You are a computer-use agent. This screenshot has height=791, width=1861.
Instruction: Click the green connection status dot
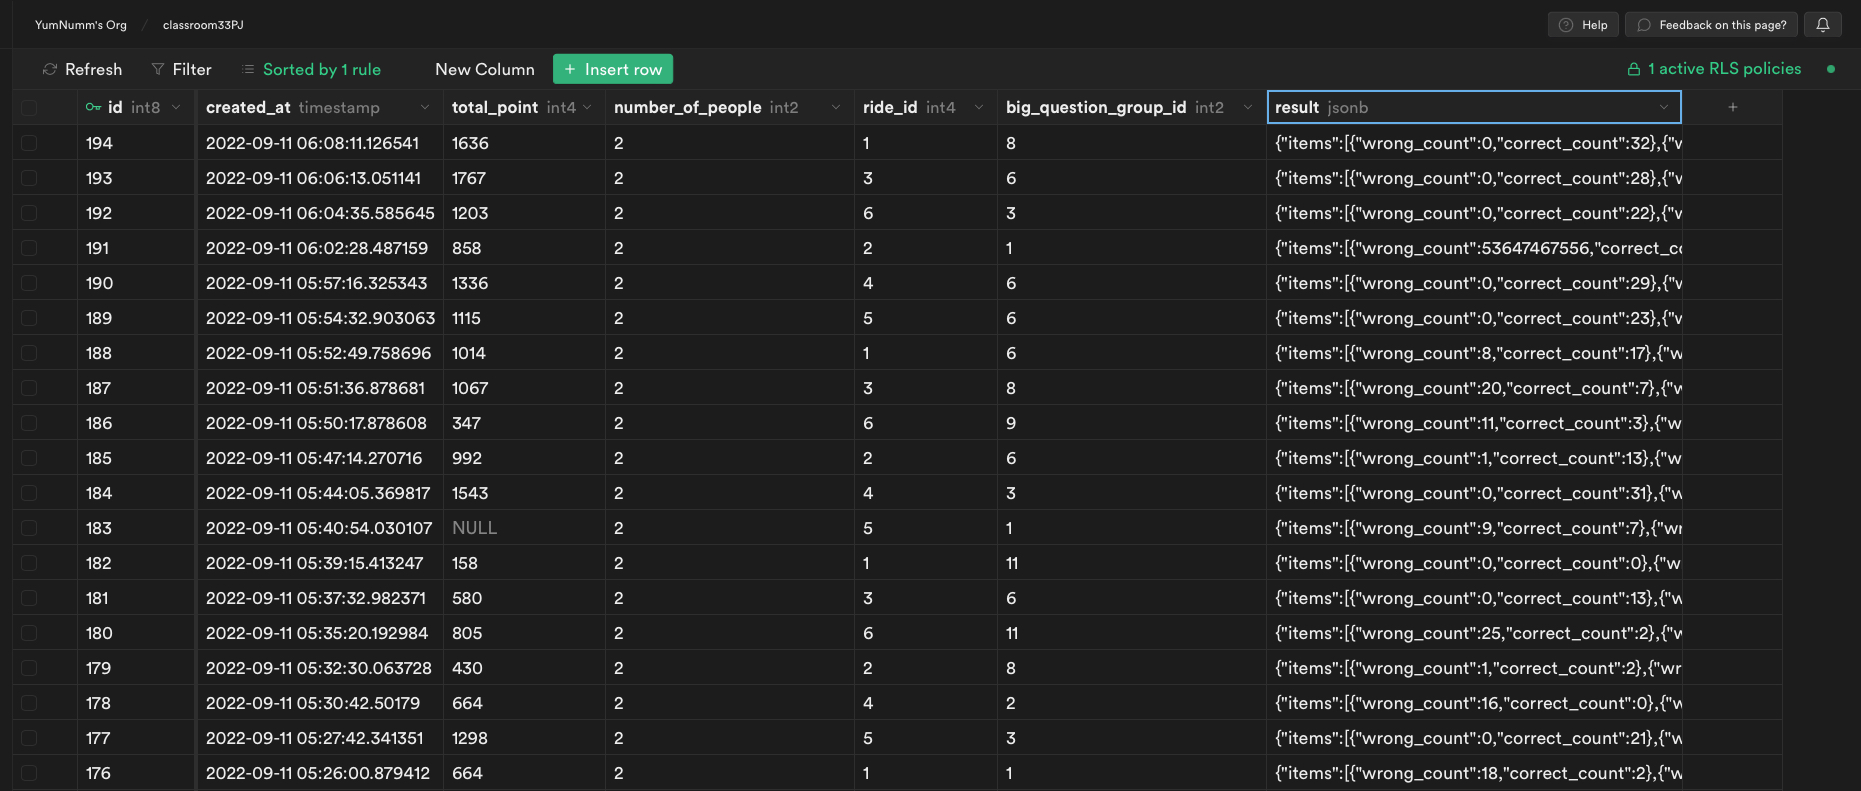(x=1831, y=69)
